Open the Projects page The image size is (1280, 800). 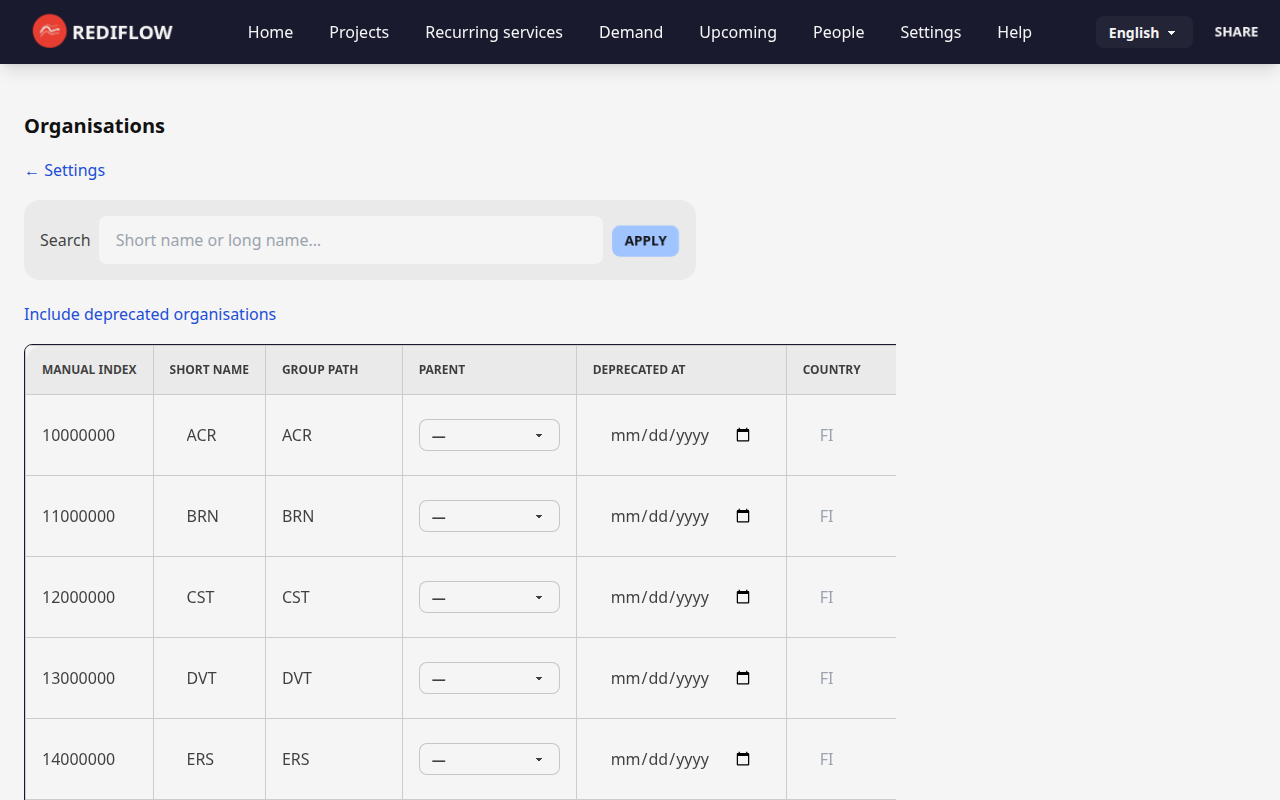click(x=359, y=32)
